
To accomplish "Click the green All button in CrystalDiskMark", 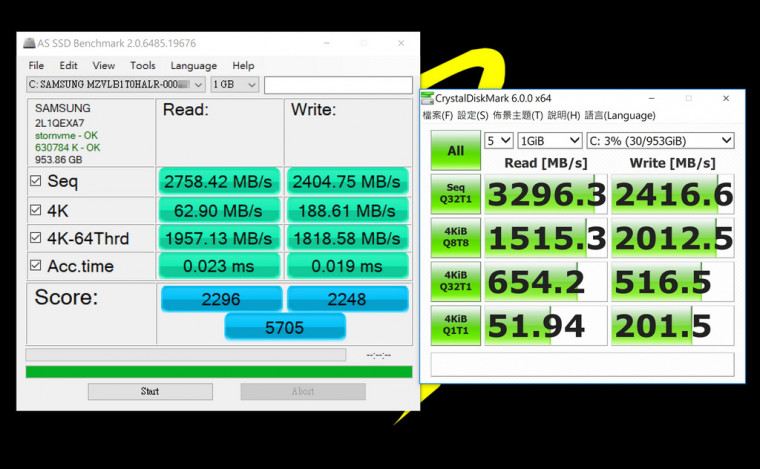I will point(456,150).
